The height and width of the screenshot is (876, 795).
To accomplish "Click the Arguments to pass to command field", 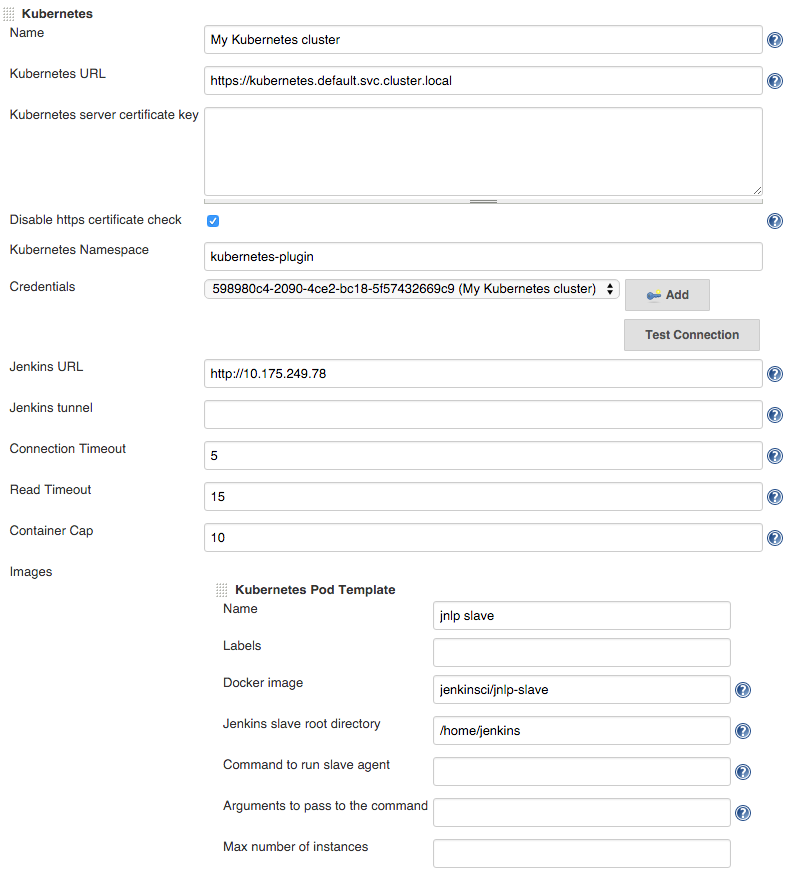I will (582, 812).
